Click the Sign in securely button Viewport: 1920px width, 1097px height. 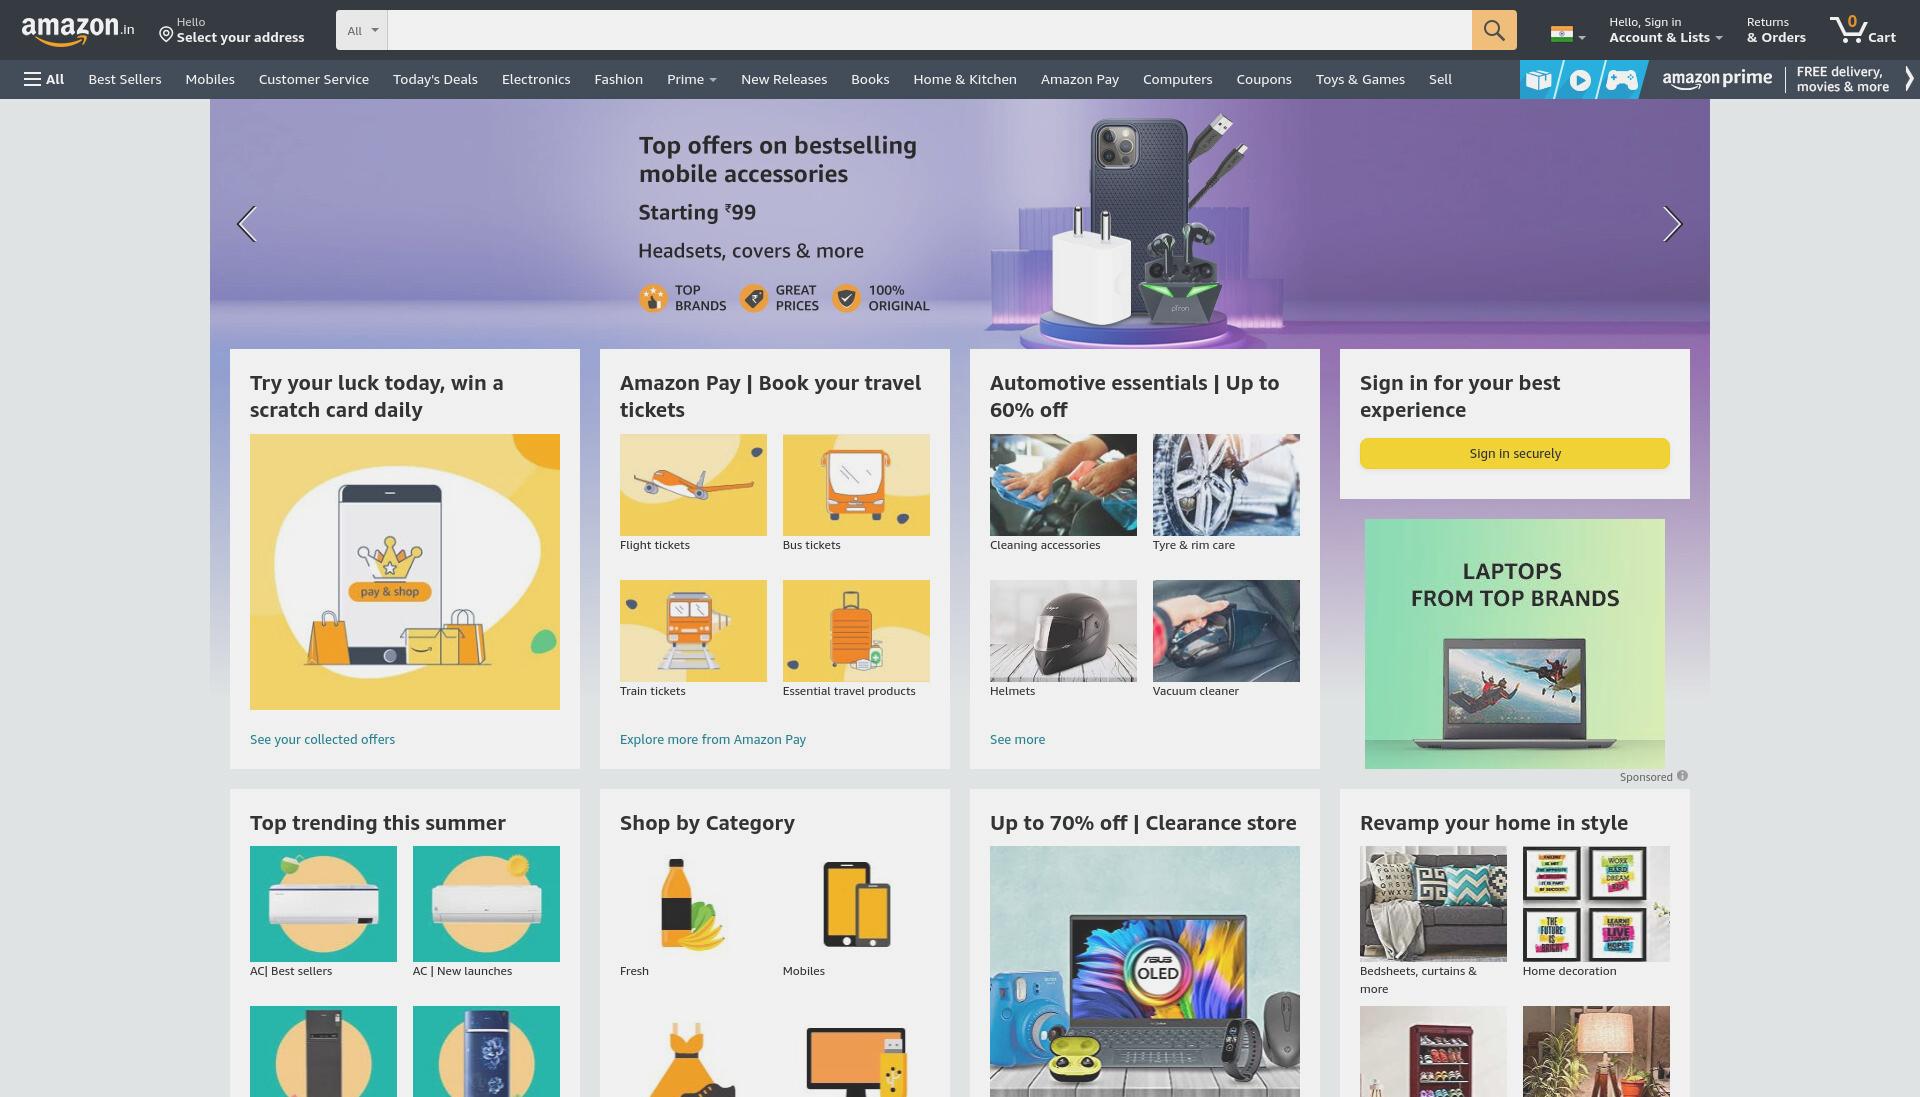click(1515, 453)
